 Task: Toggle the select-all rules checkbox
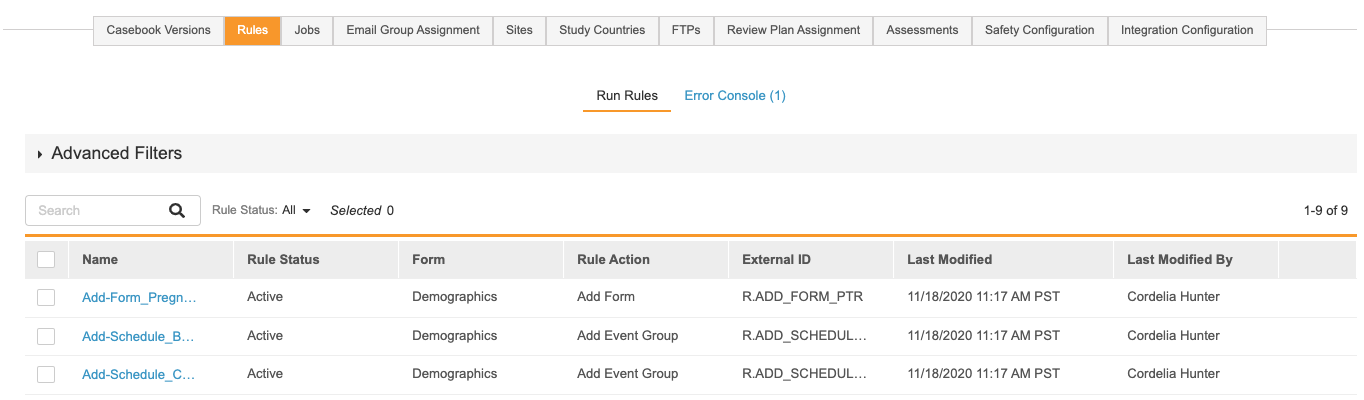(x=46, y=259)
